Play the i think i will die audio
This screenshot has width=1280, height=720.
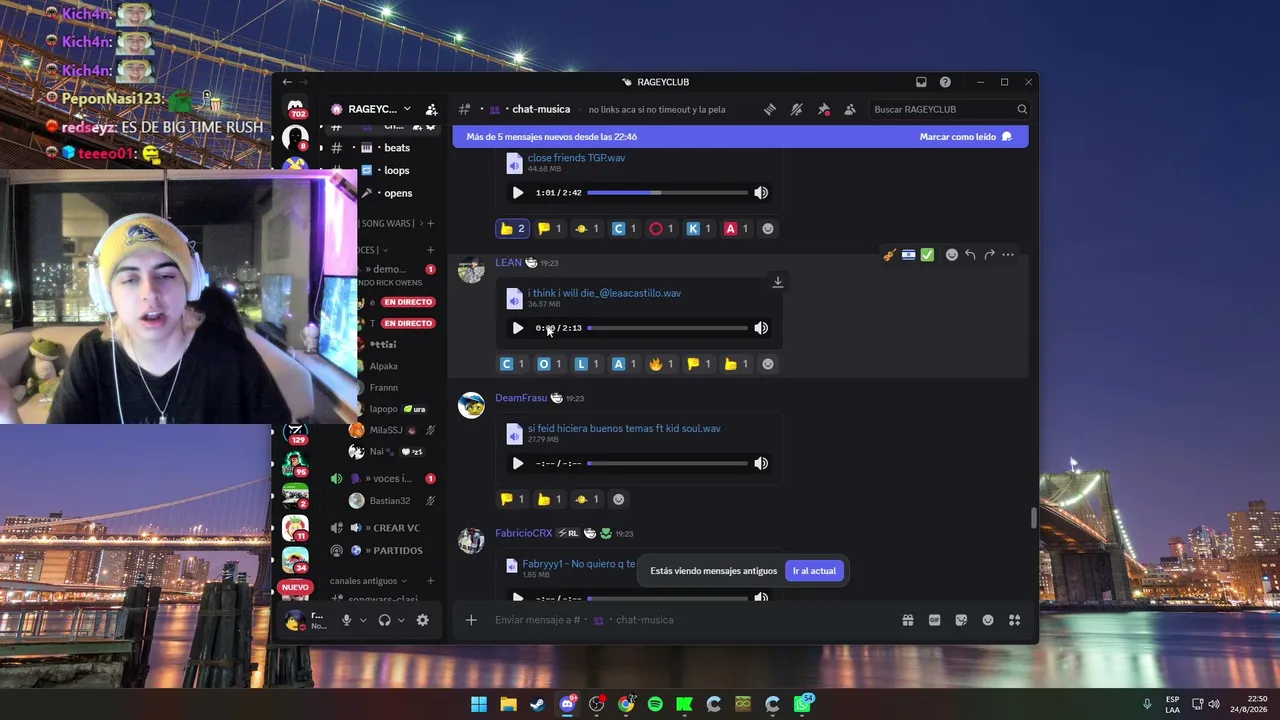[x=517, y=328]
